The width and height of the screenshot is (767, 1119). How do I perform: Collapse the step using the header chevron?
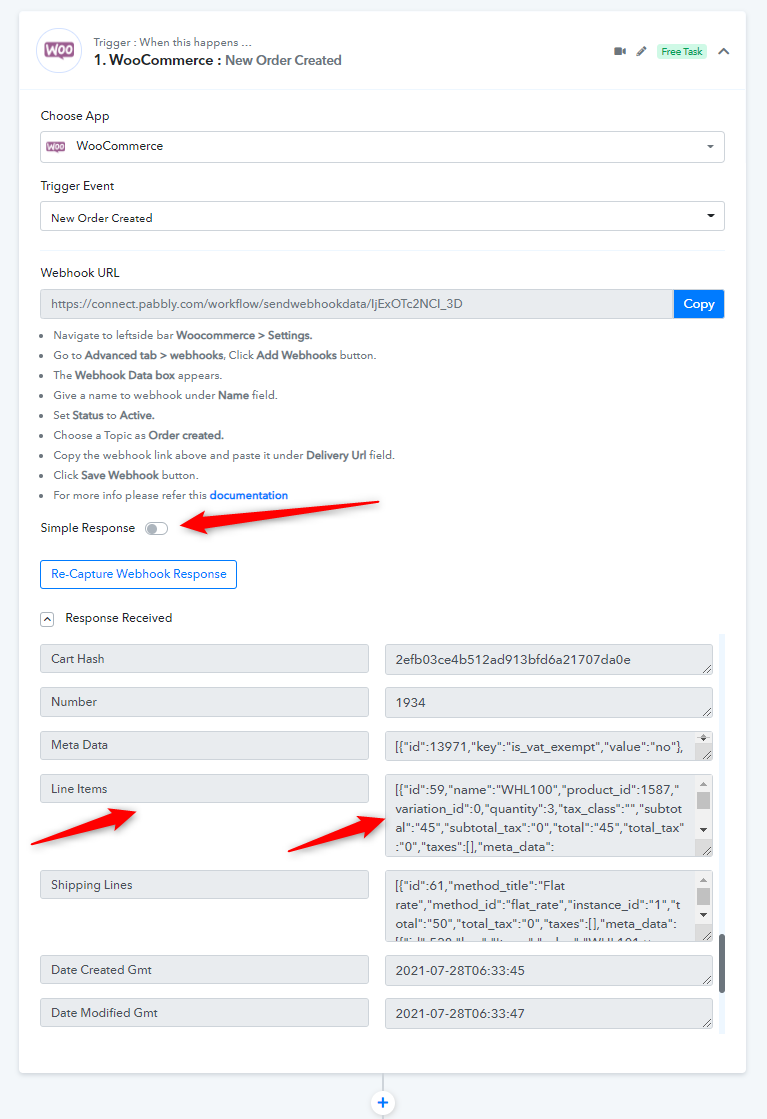(x=723, y=51)
